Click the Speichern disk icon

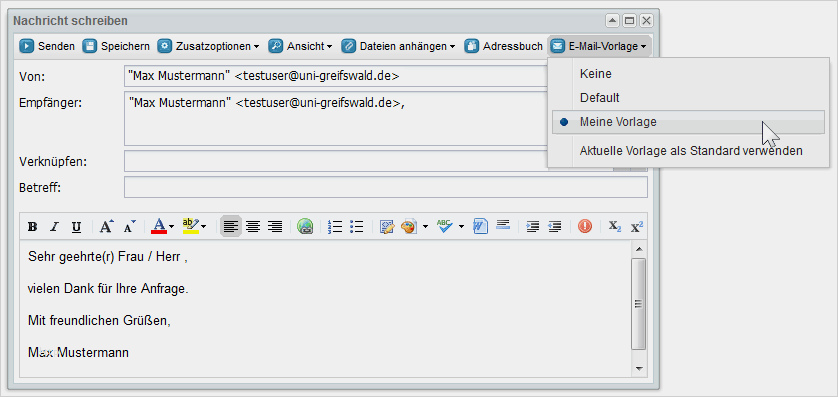point(89,46)
